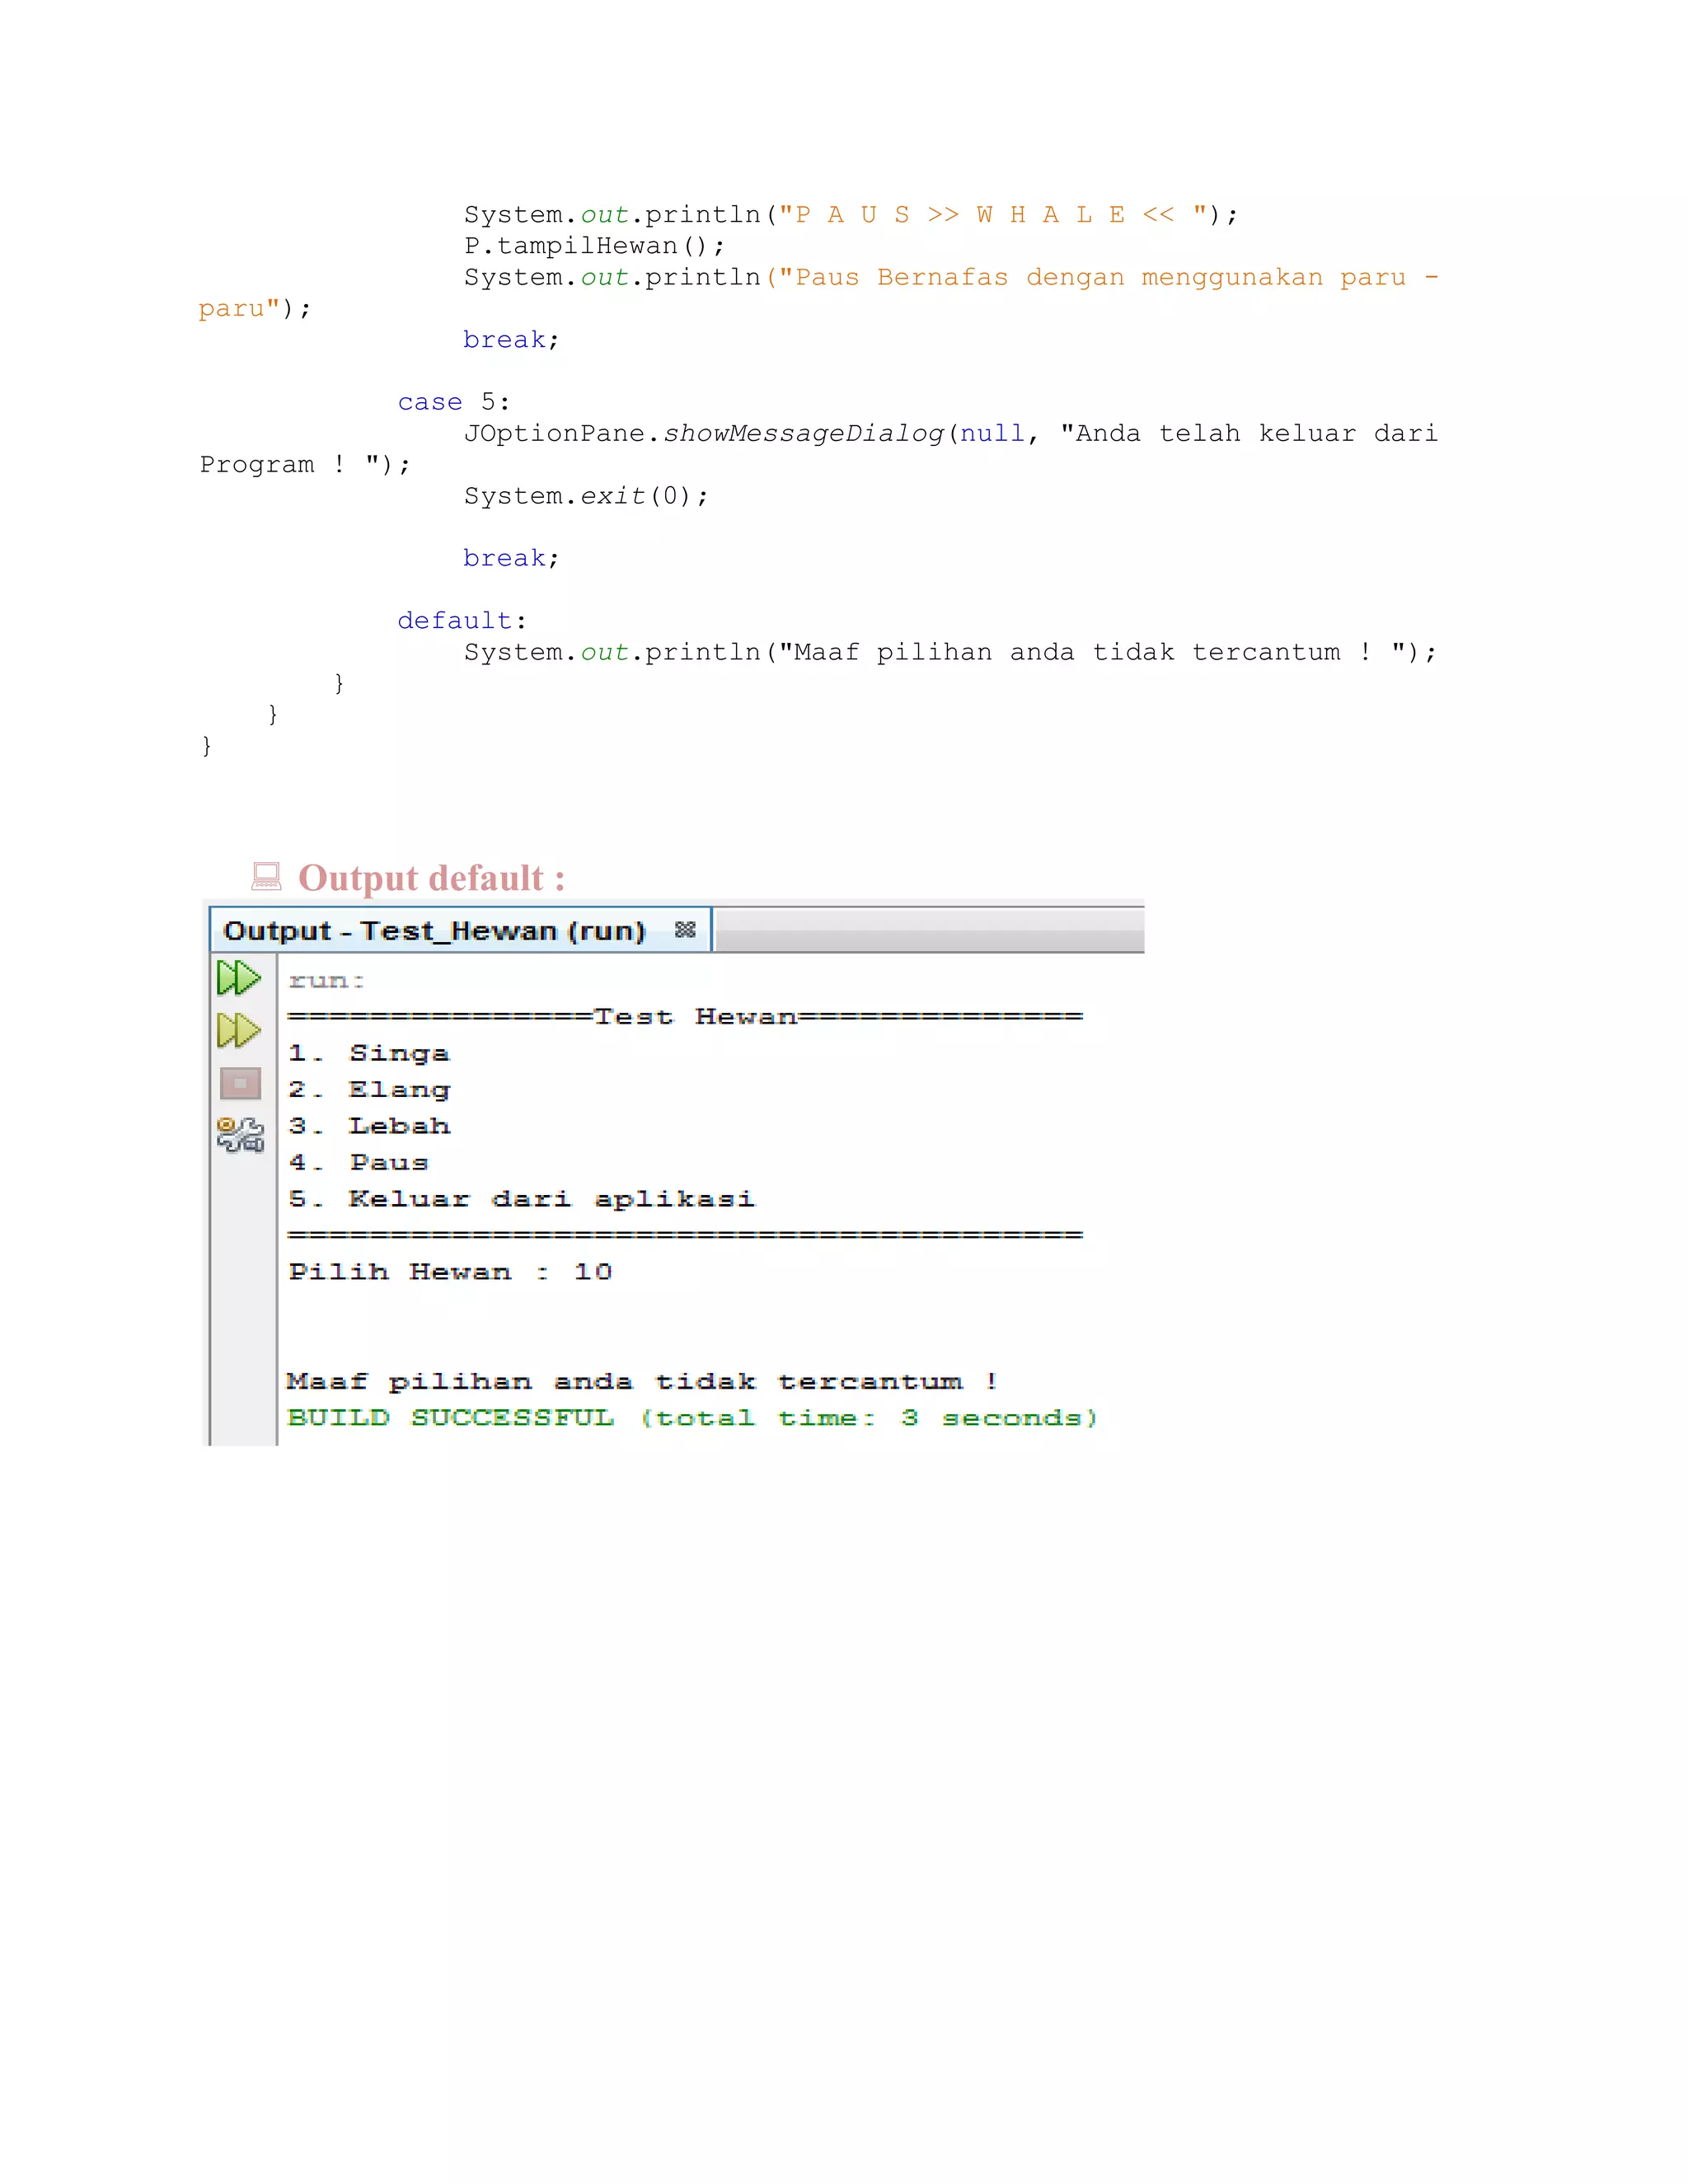Click the green Re-run icon
The image size is (1688, 2184).
(x=239, y=977)
